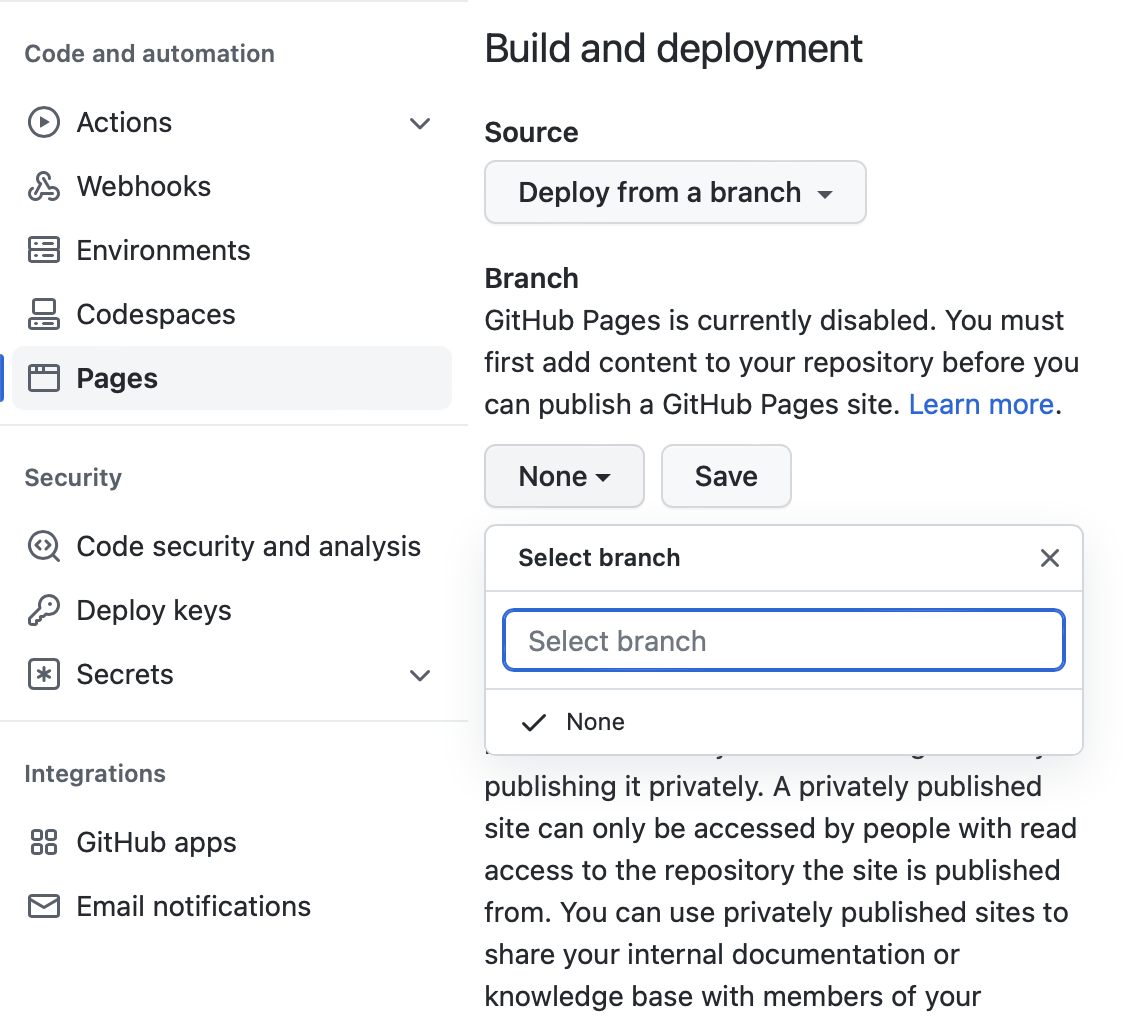This screenshot has height=1020, width=1134.
Task: Click the Codespaces icon
Action: tap(43, 314)
